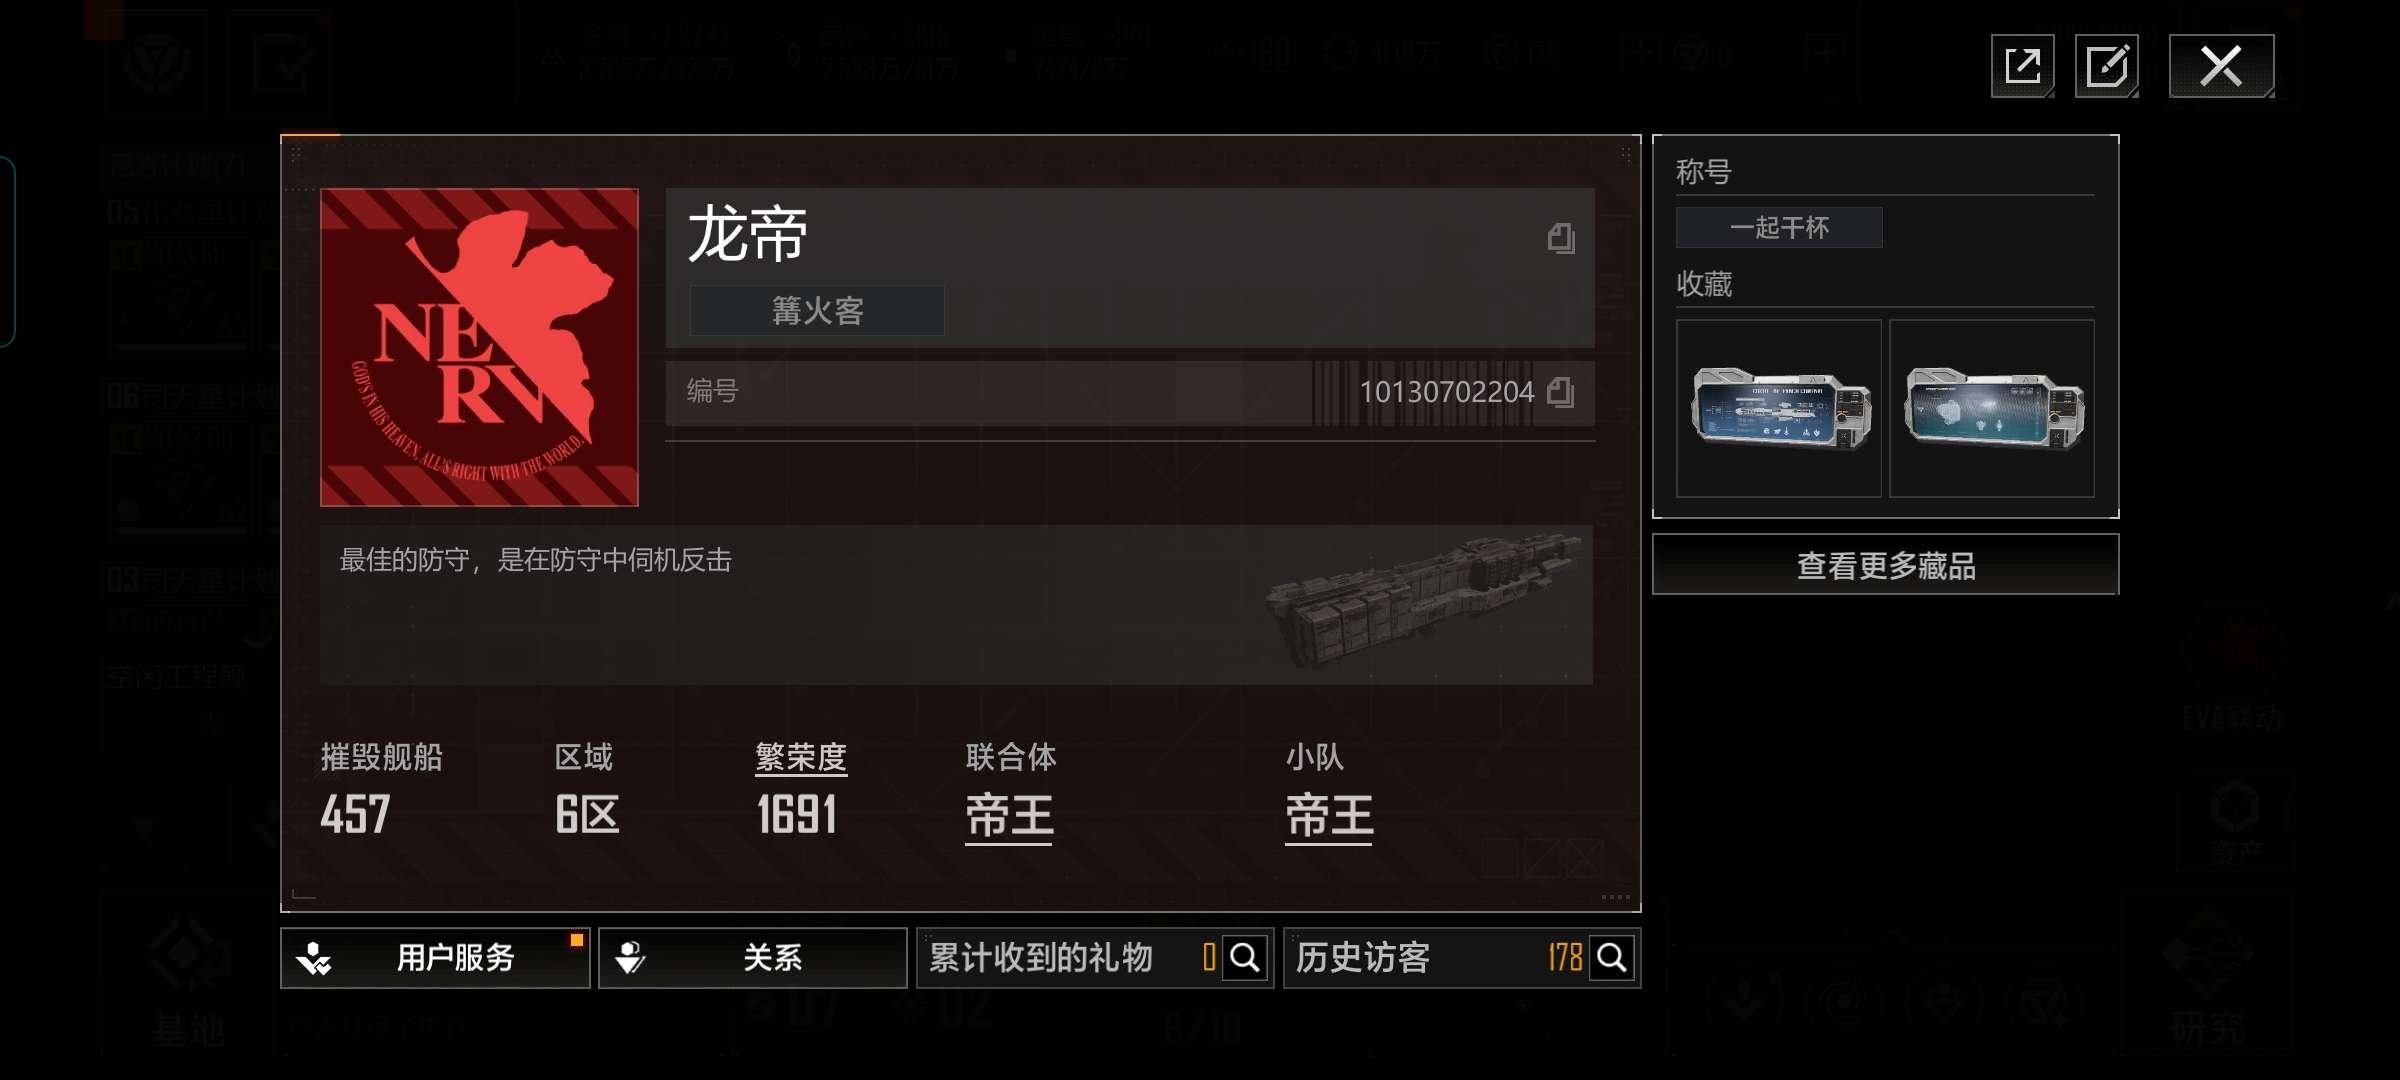Open 用户服务 button
Screen dimensions: 2400x1080
435,958
